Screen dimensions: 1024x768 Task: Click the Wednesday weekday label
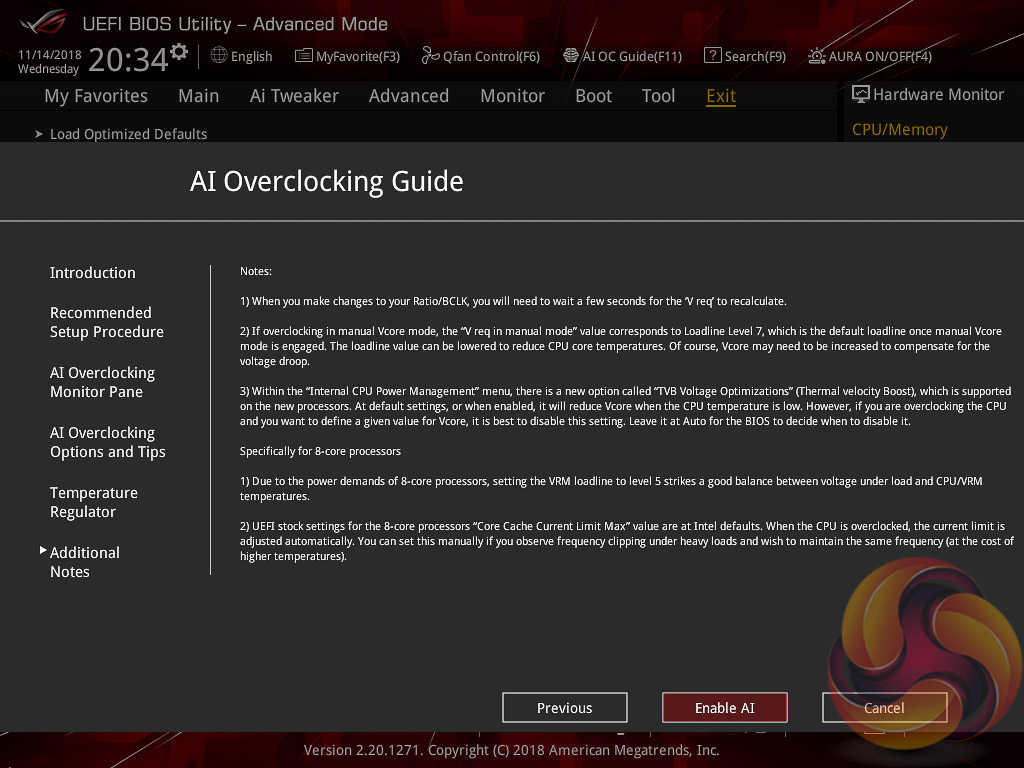[48, 69]
